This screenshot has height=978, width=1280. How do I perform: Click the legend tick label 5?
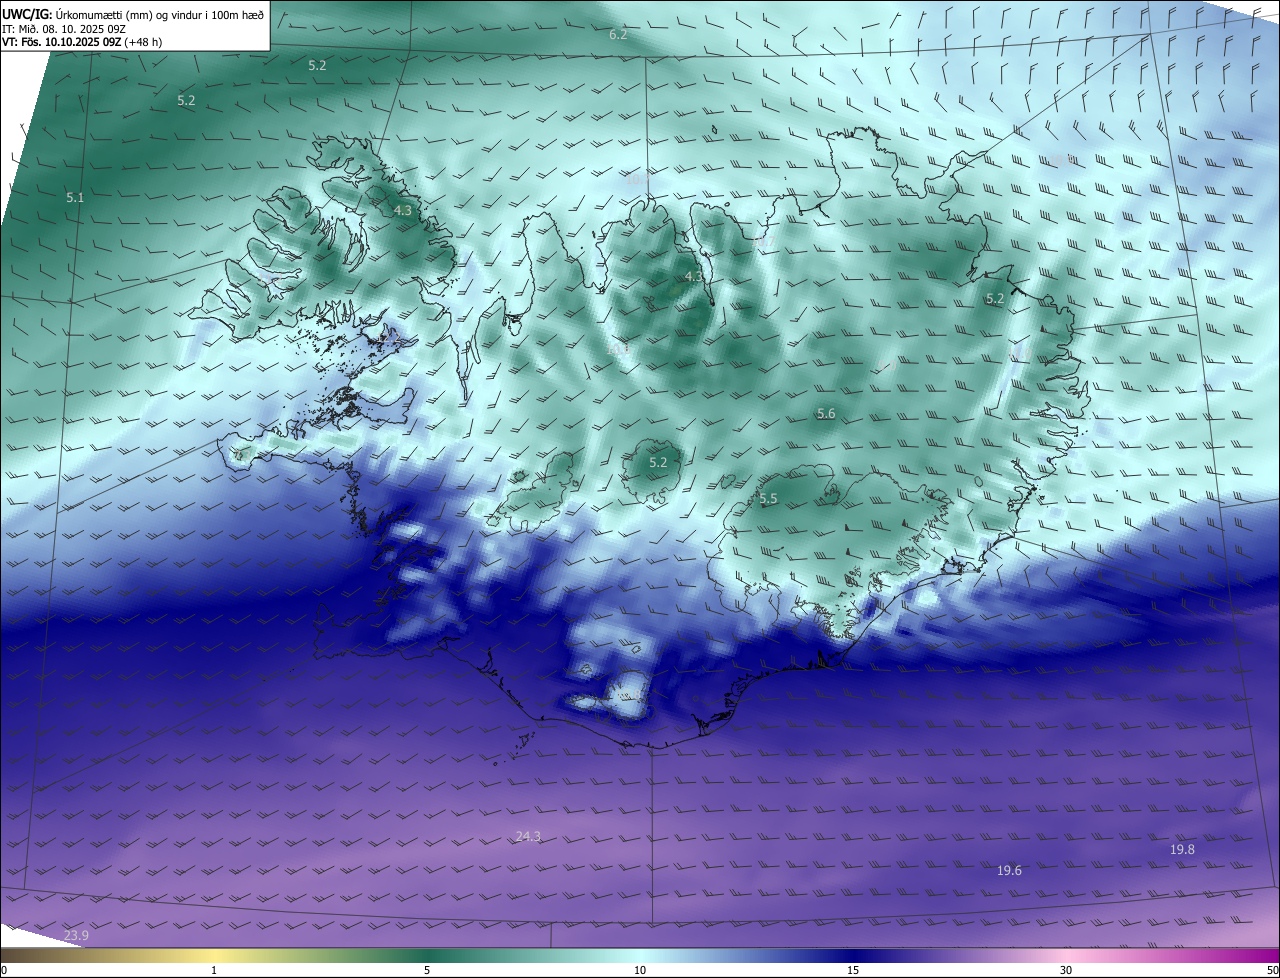pyautogui.click(x=427, y=970)
